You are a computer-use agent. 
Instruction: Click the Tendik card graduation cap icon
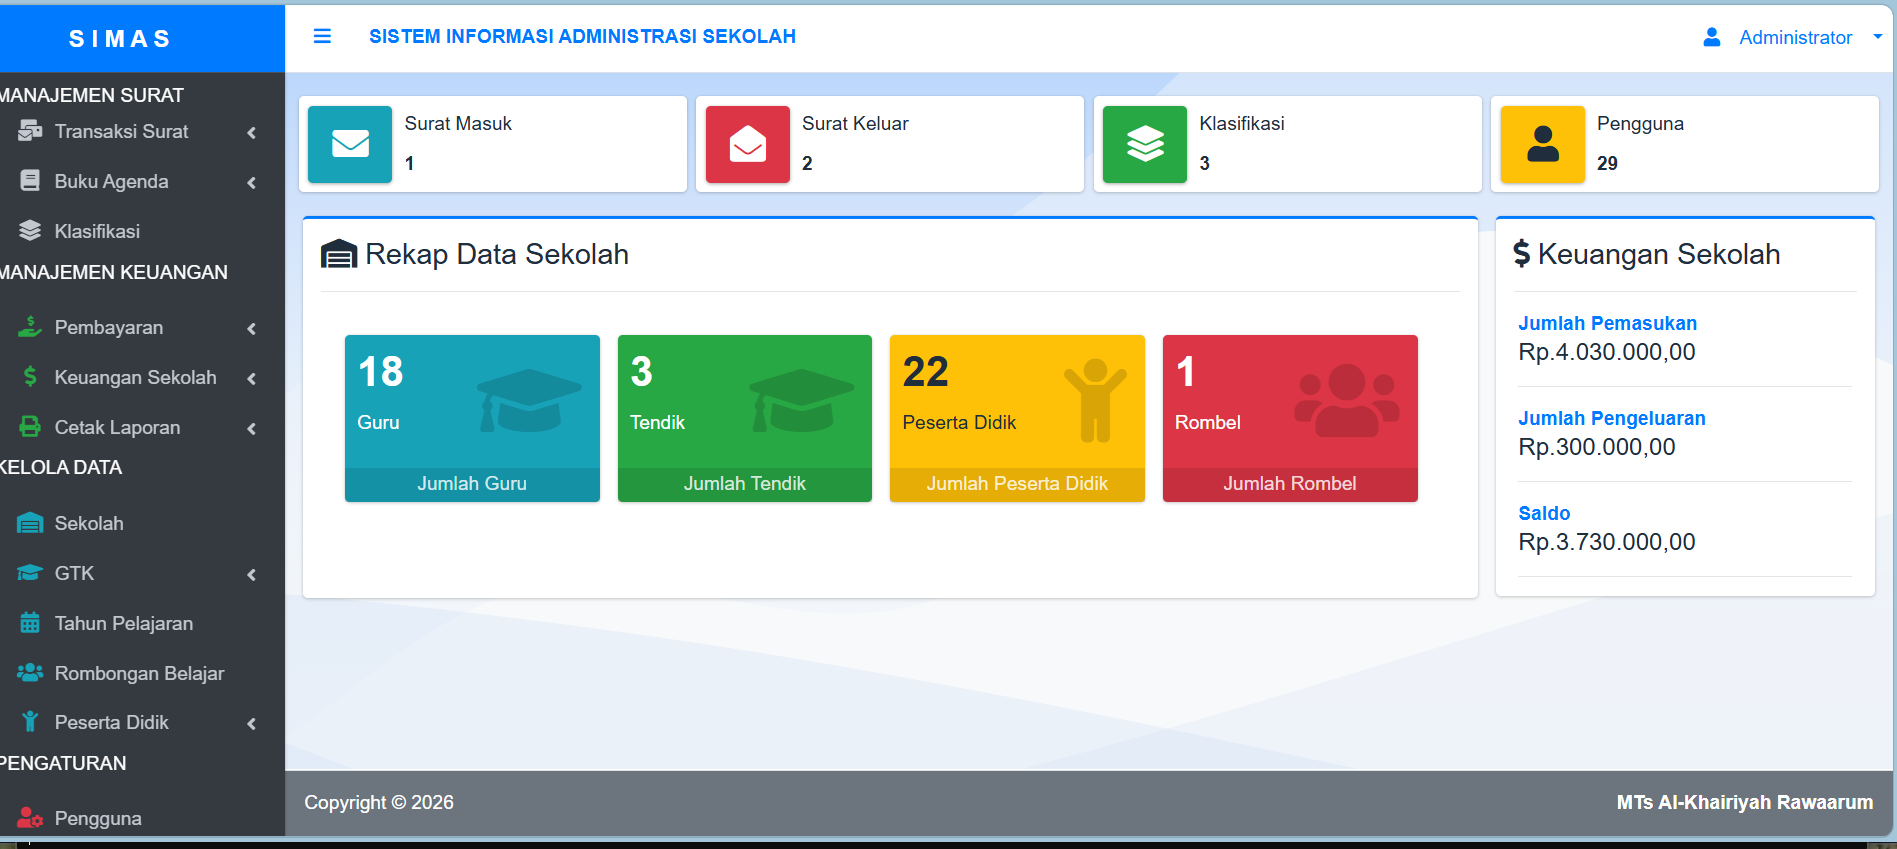(x=802, y=400)
